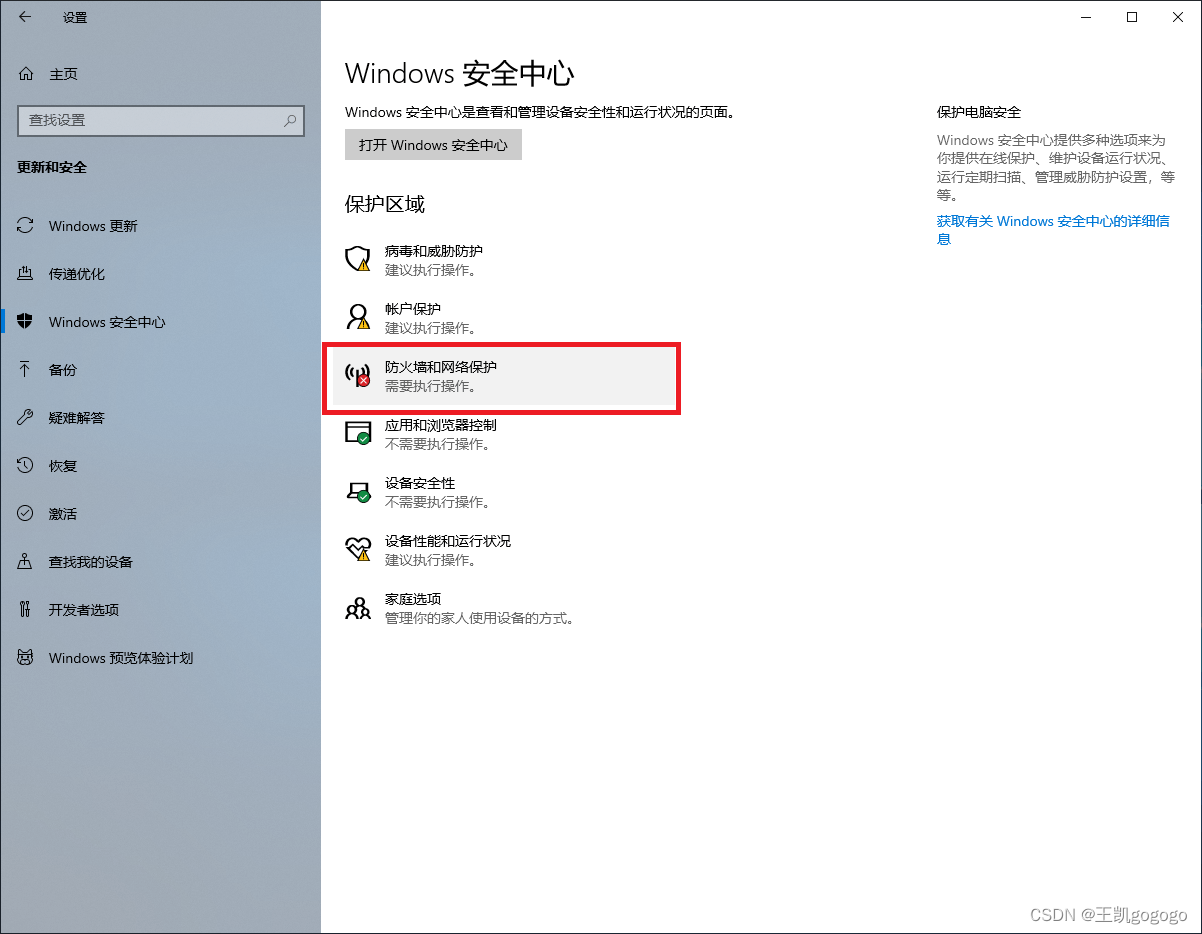This screenshot has height=934, width=1202.
Task: Open Windows 预览体验计划 page
Action: pos(160,658)
